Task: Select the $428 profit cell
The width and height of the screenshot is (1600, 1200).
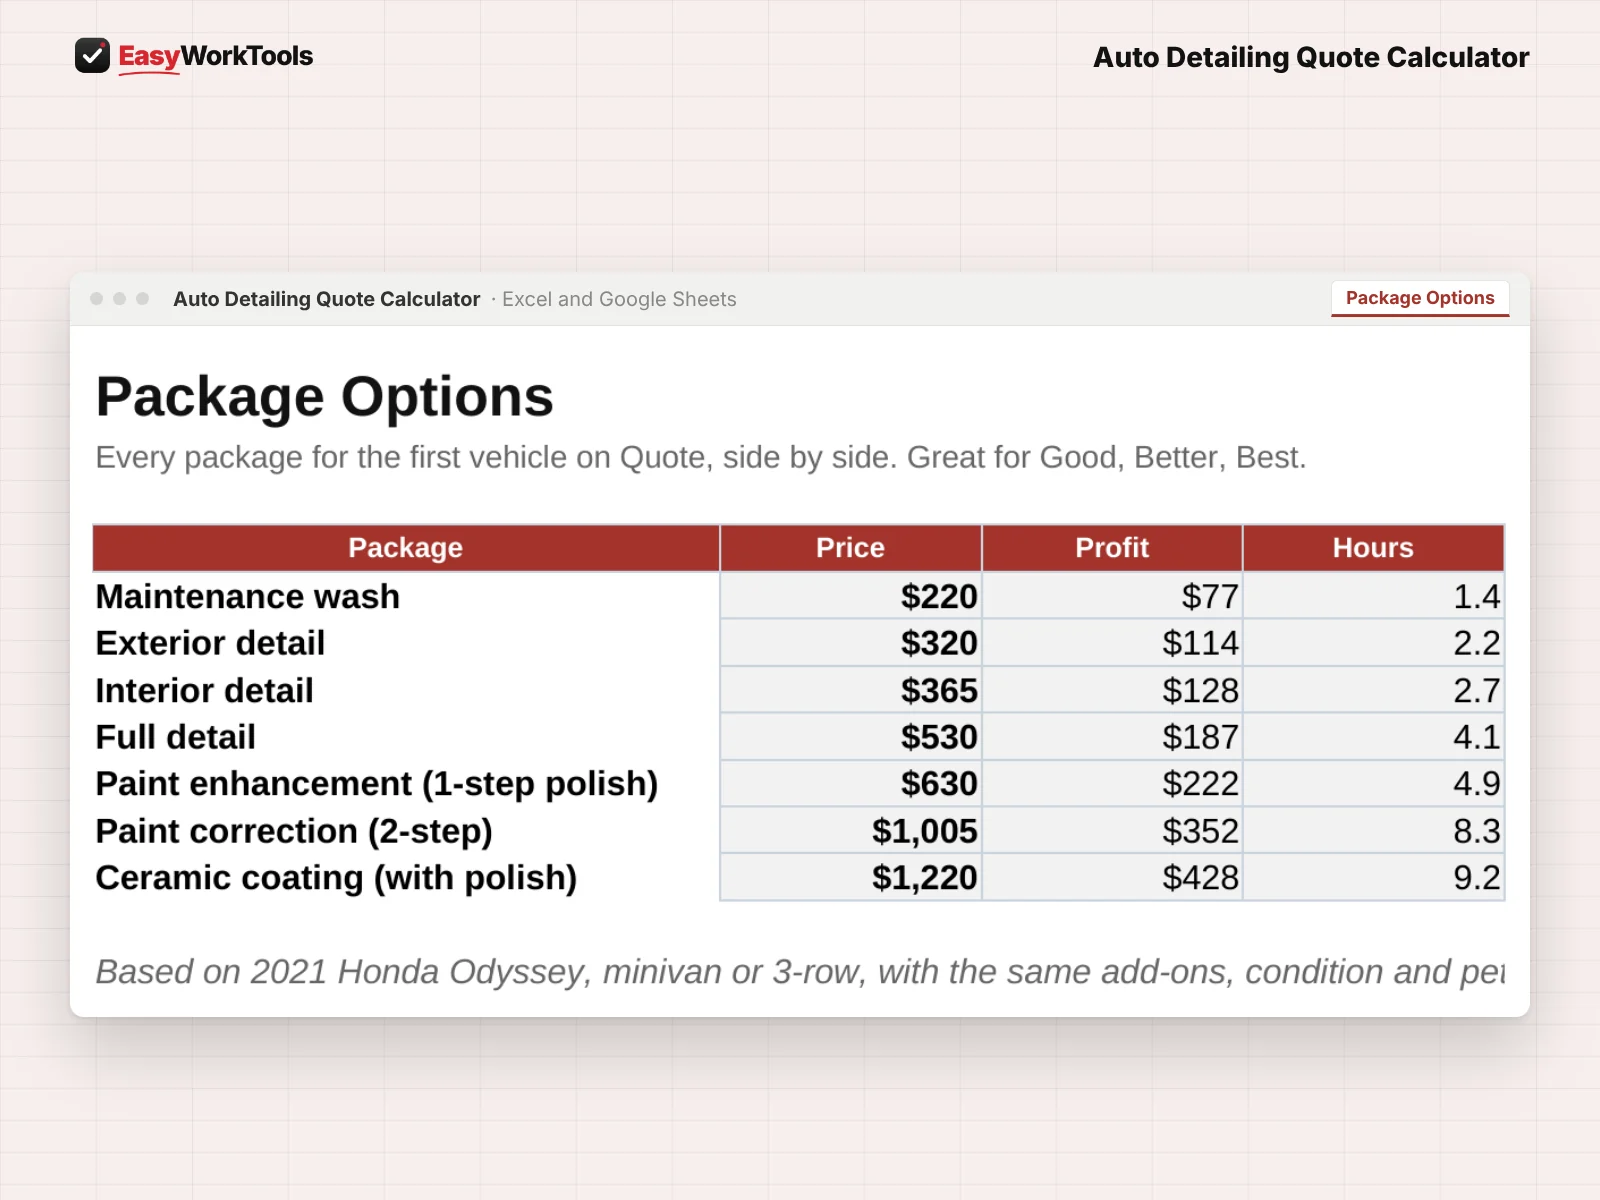Action: [x=1112, y=877]
